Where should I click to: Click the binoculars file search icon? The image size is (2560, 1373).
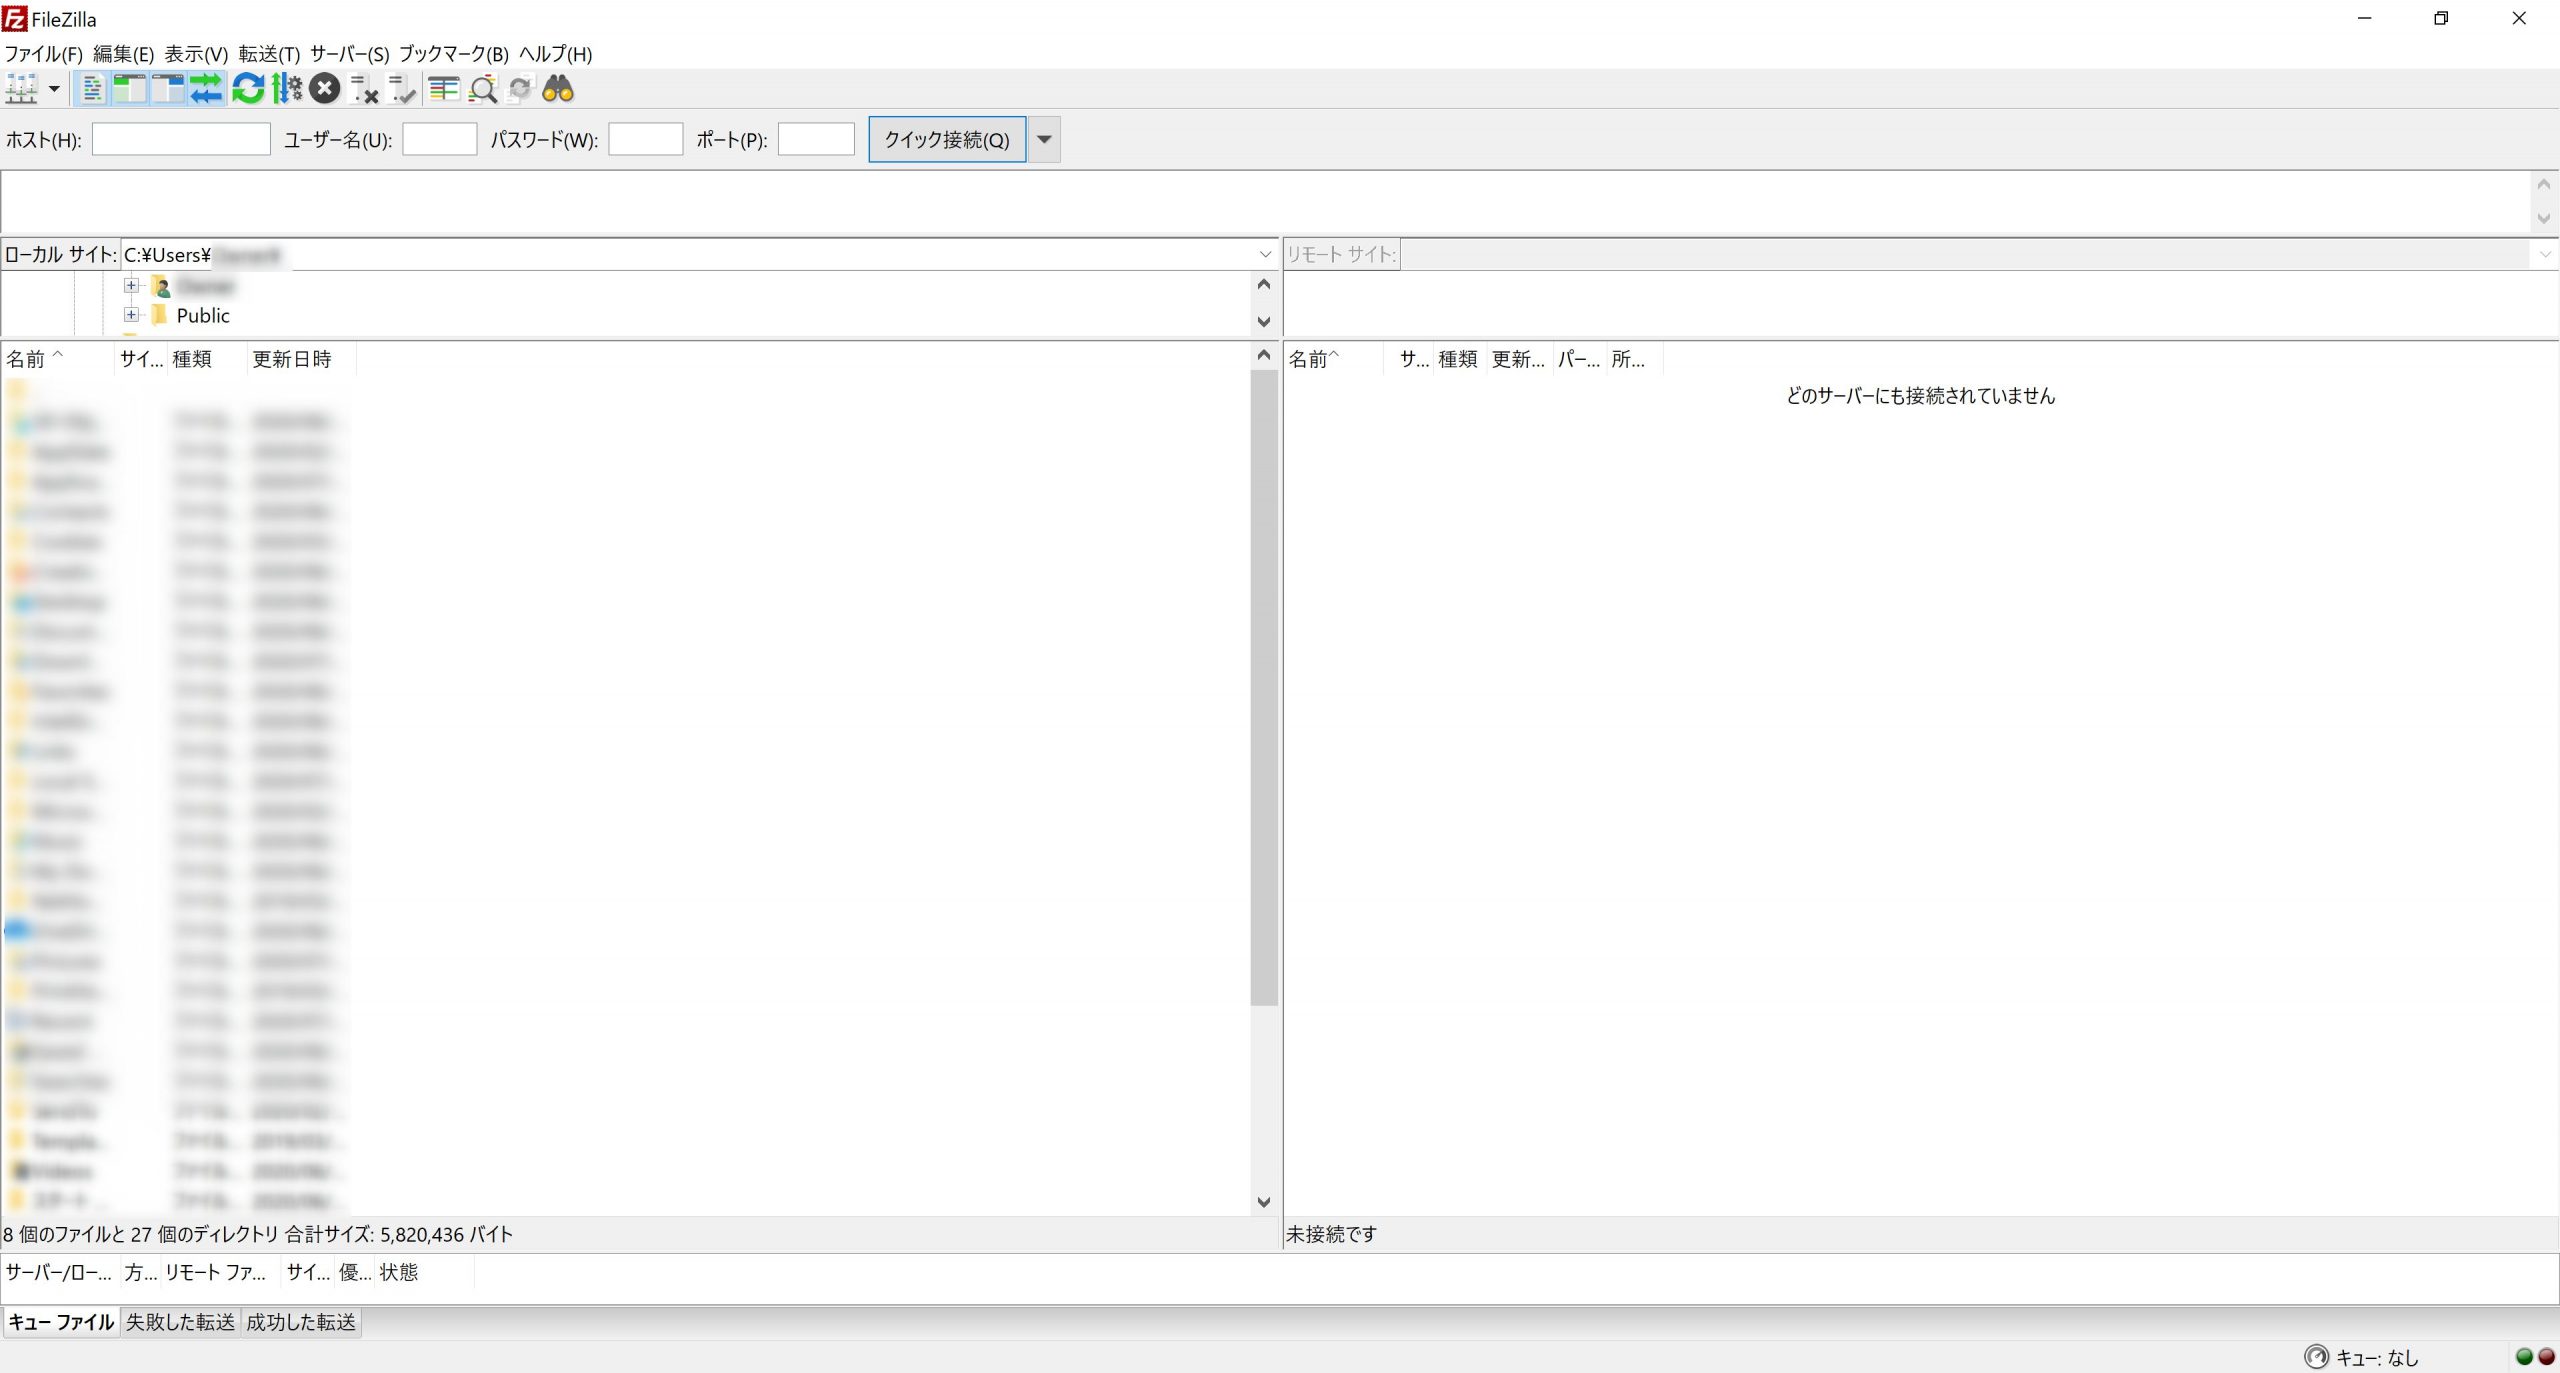point(558,90)
